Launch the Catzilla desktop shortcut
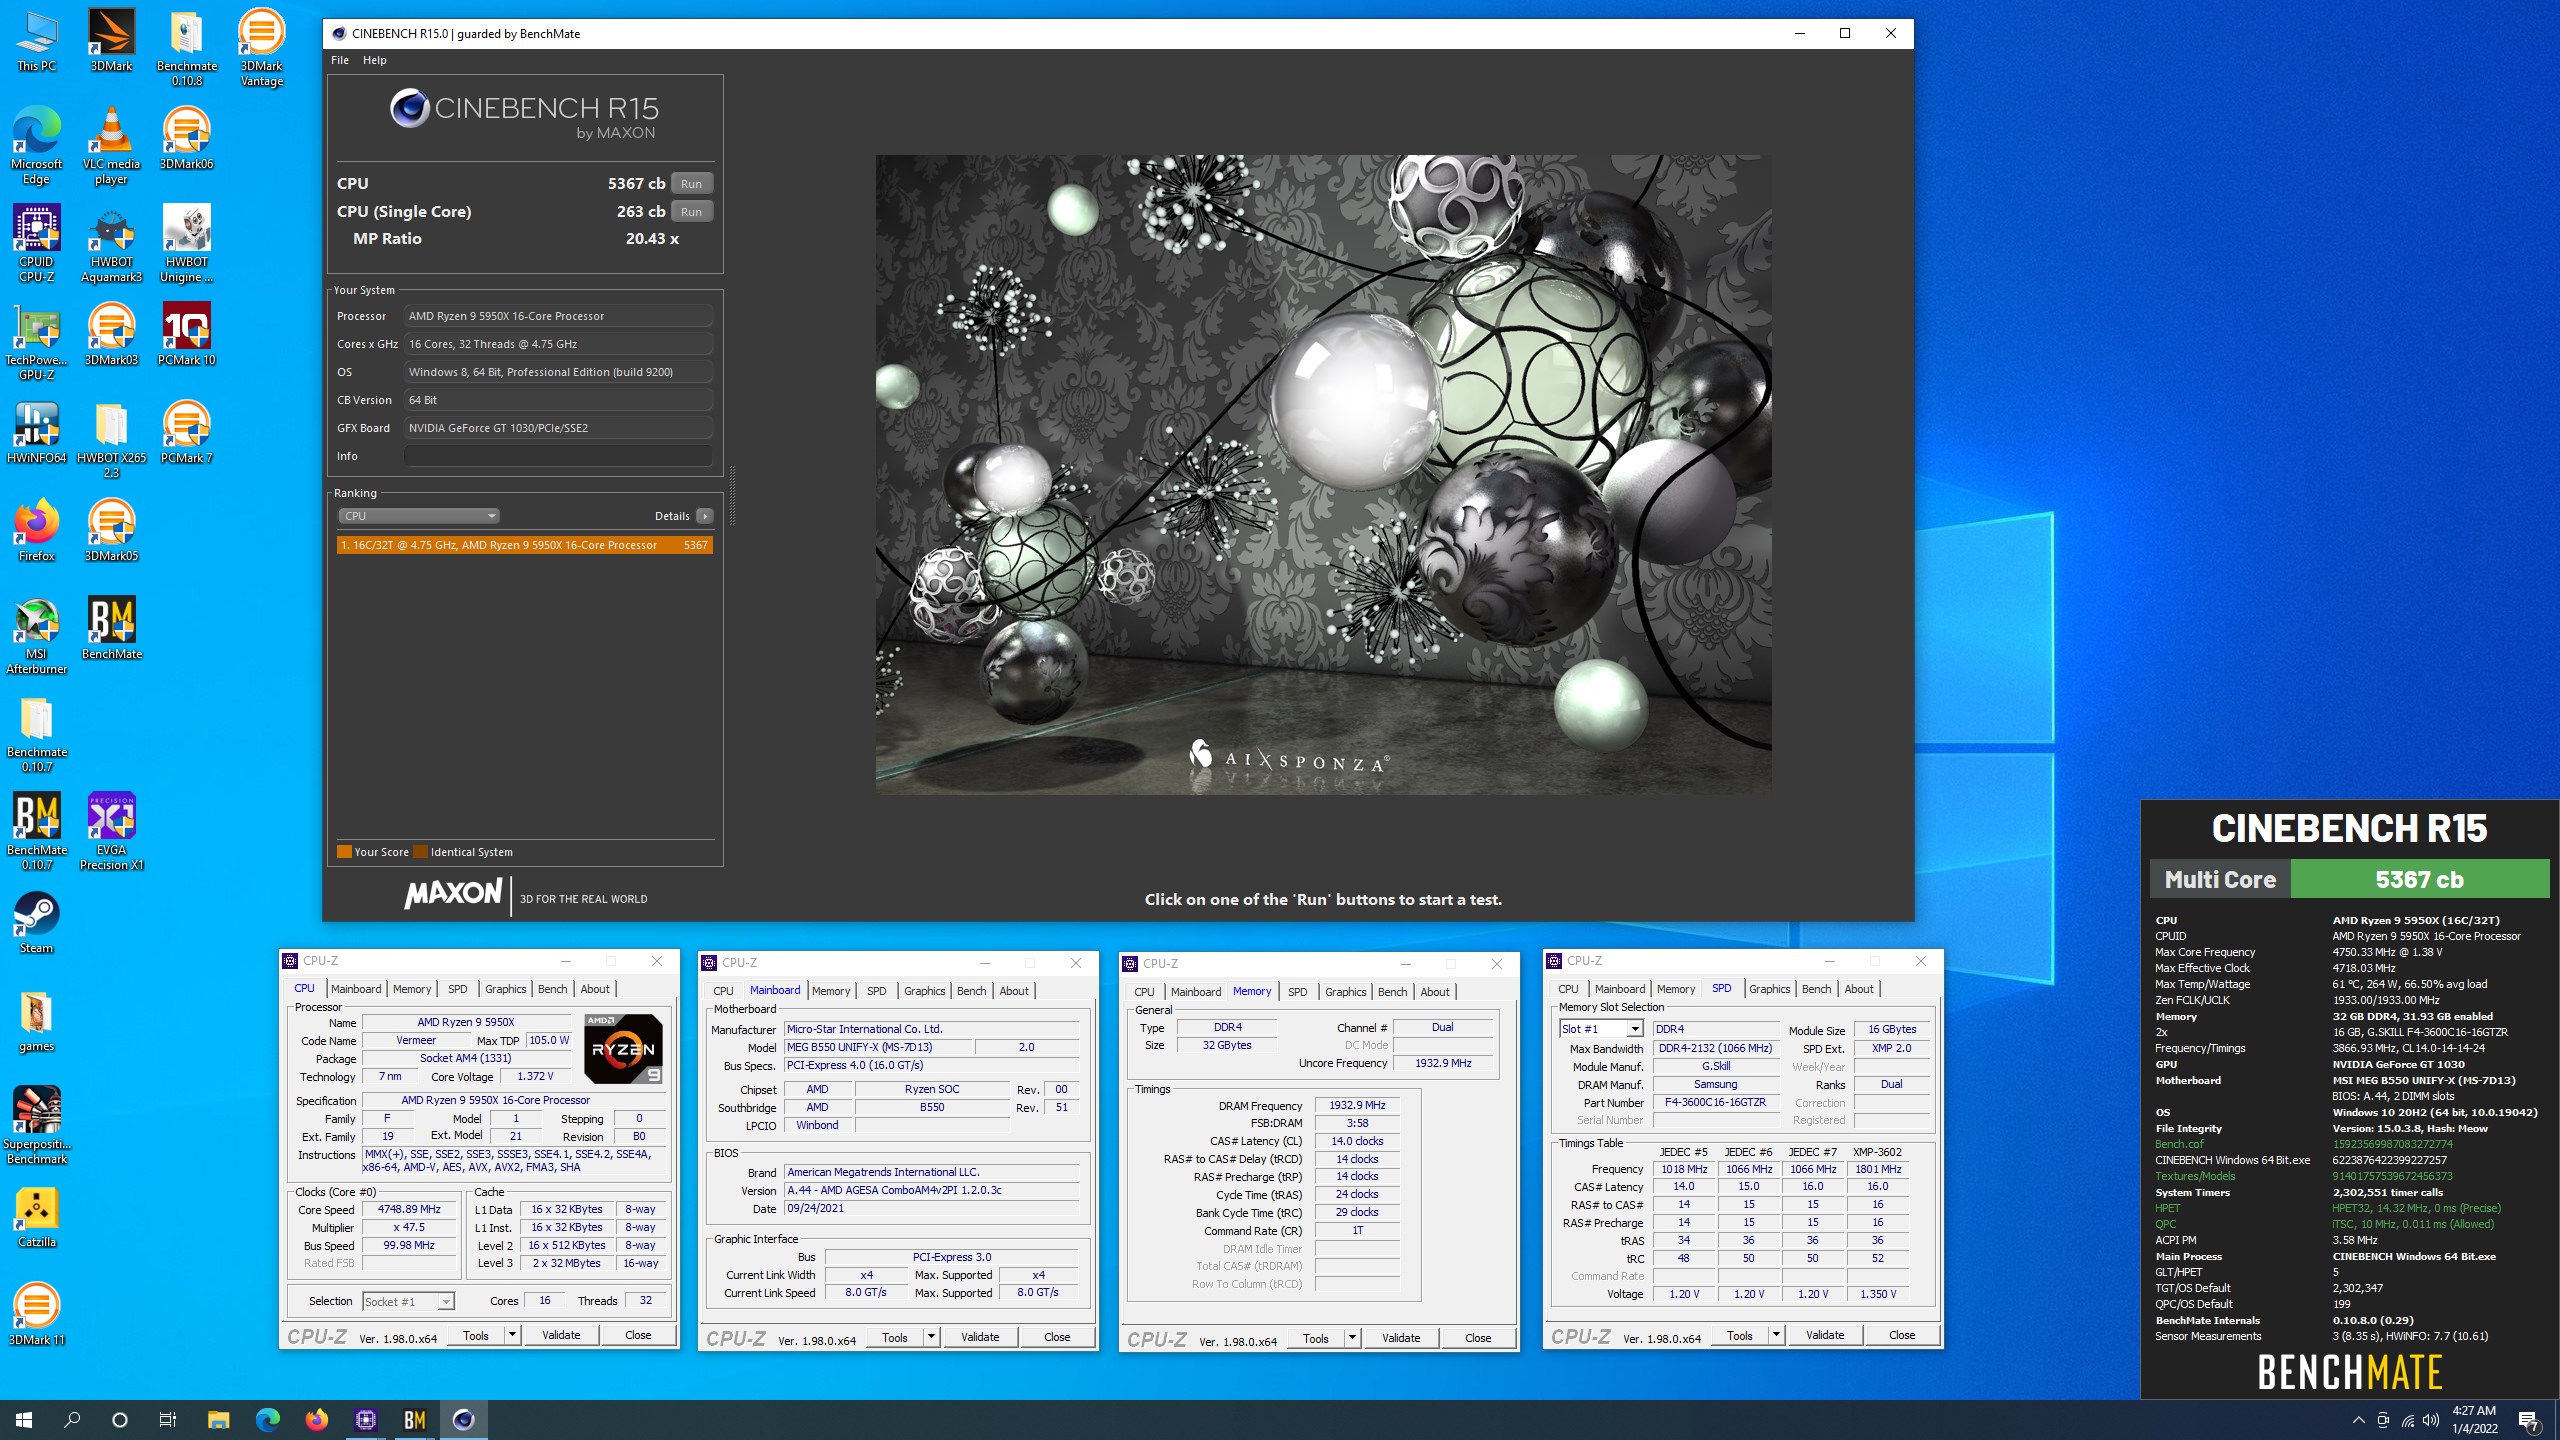The height and width of the screenshot is (1440, 2560). 36,1216
